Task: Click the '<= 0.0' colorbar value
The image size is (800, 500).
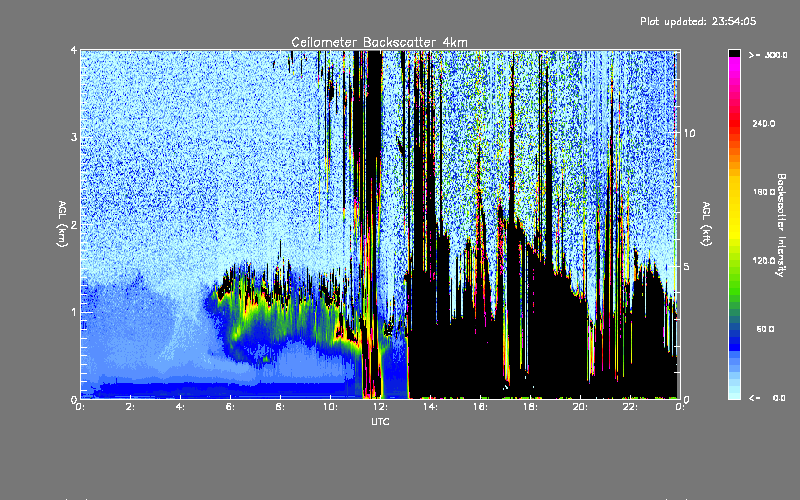Action: point(767,398)
